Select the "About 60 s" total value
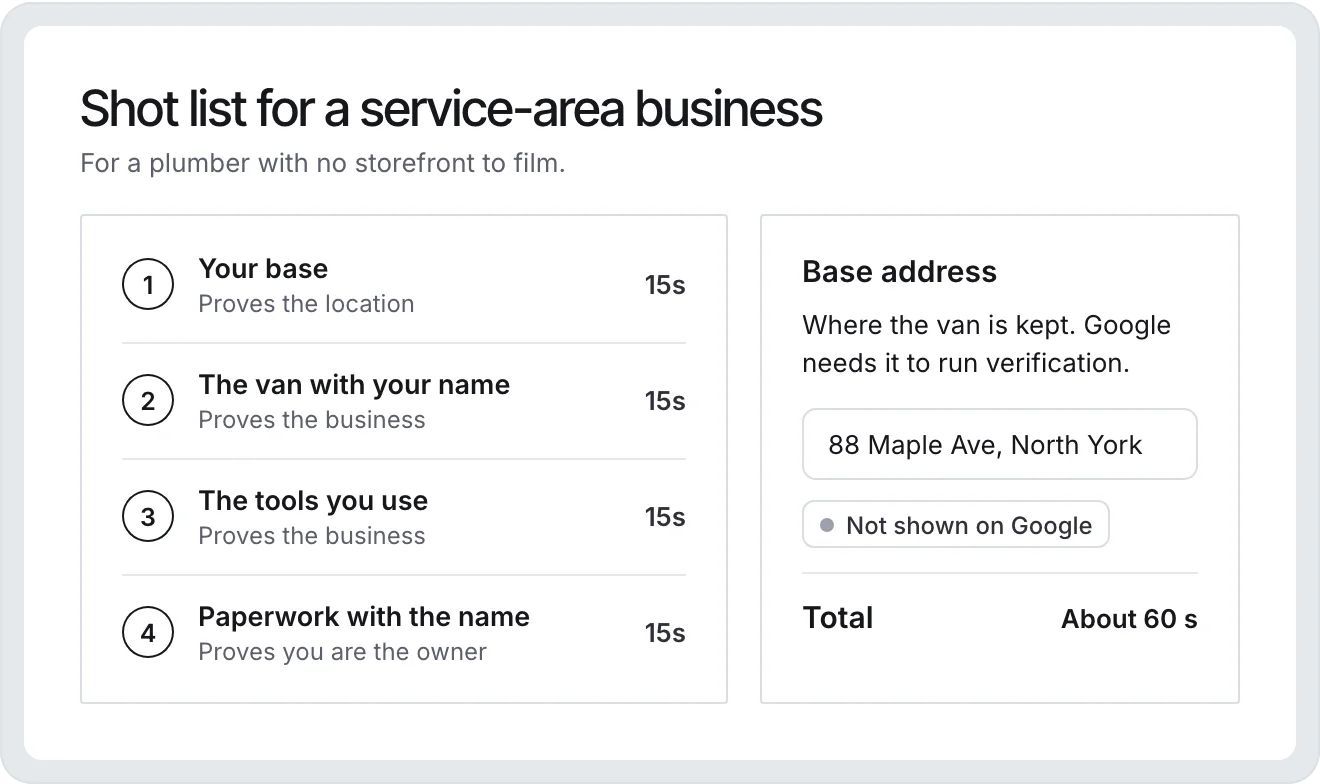 point(1129,619)
